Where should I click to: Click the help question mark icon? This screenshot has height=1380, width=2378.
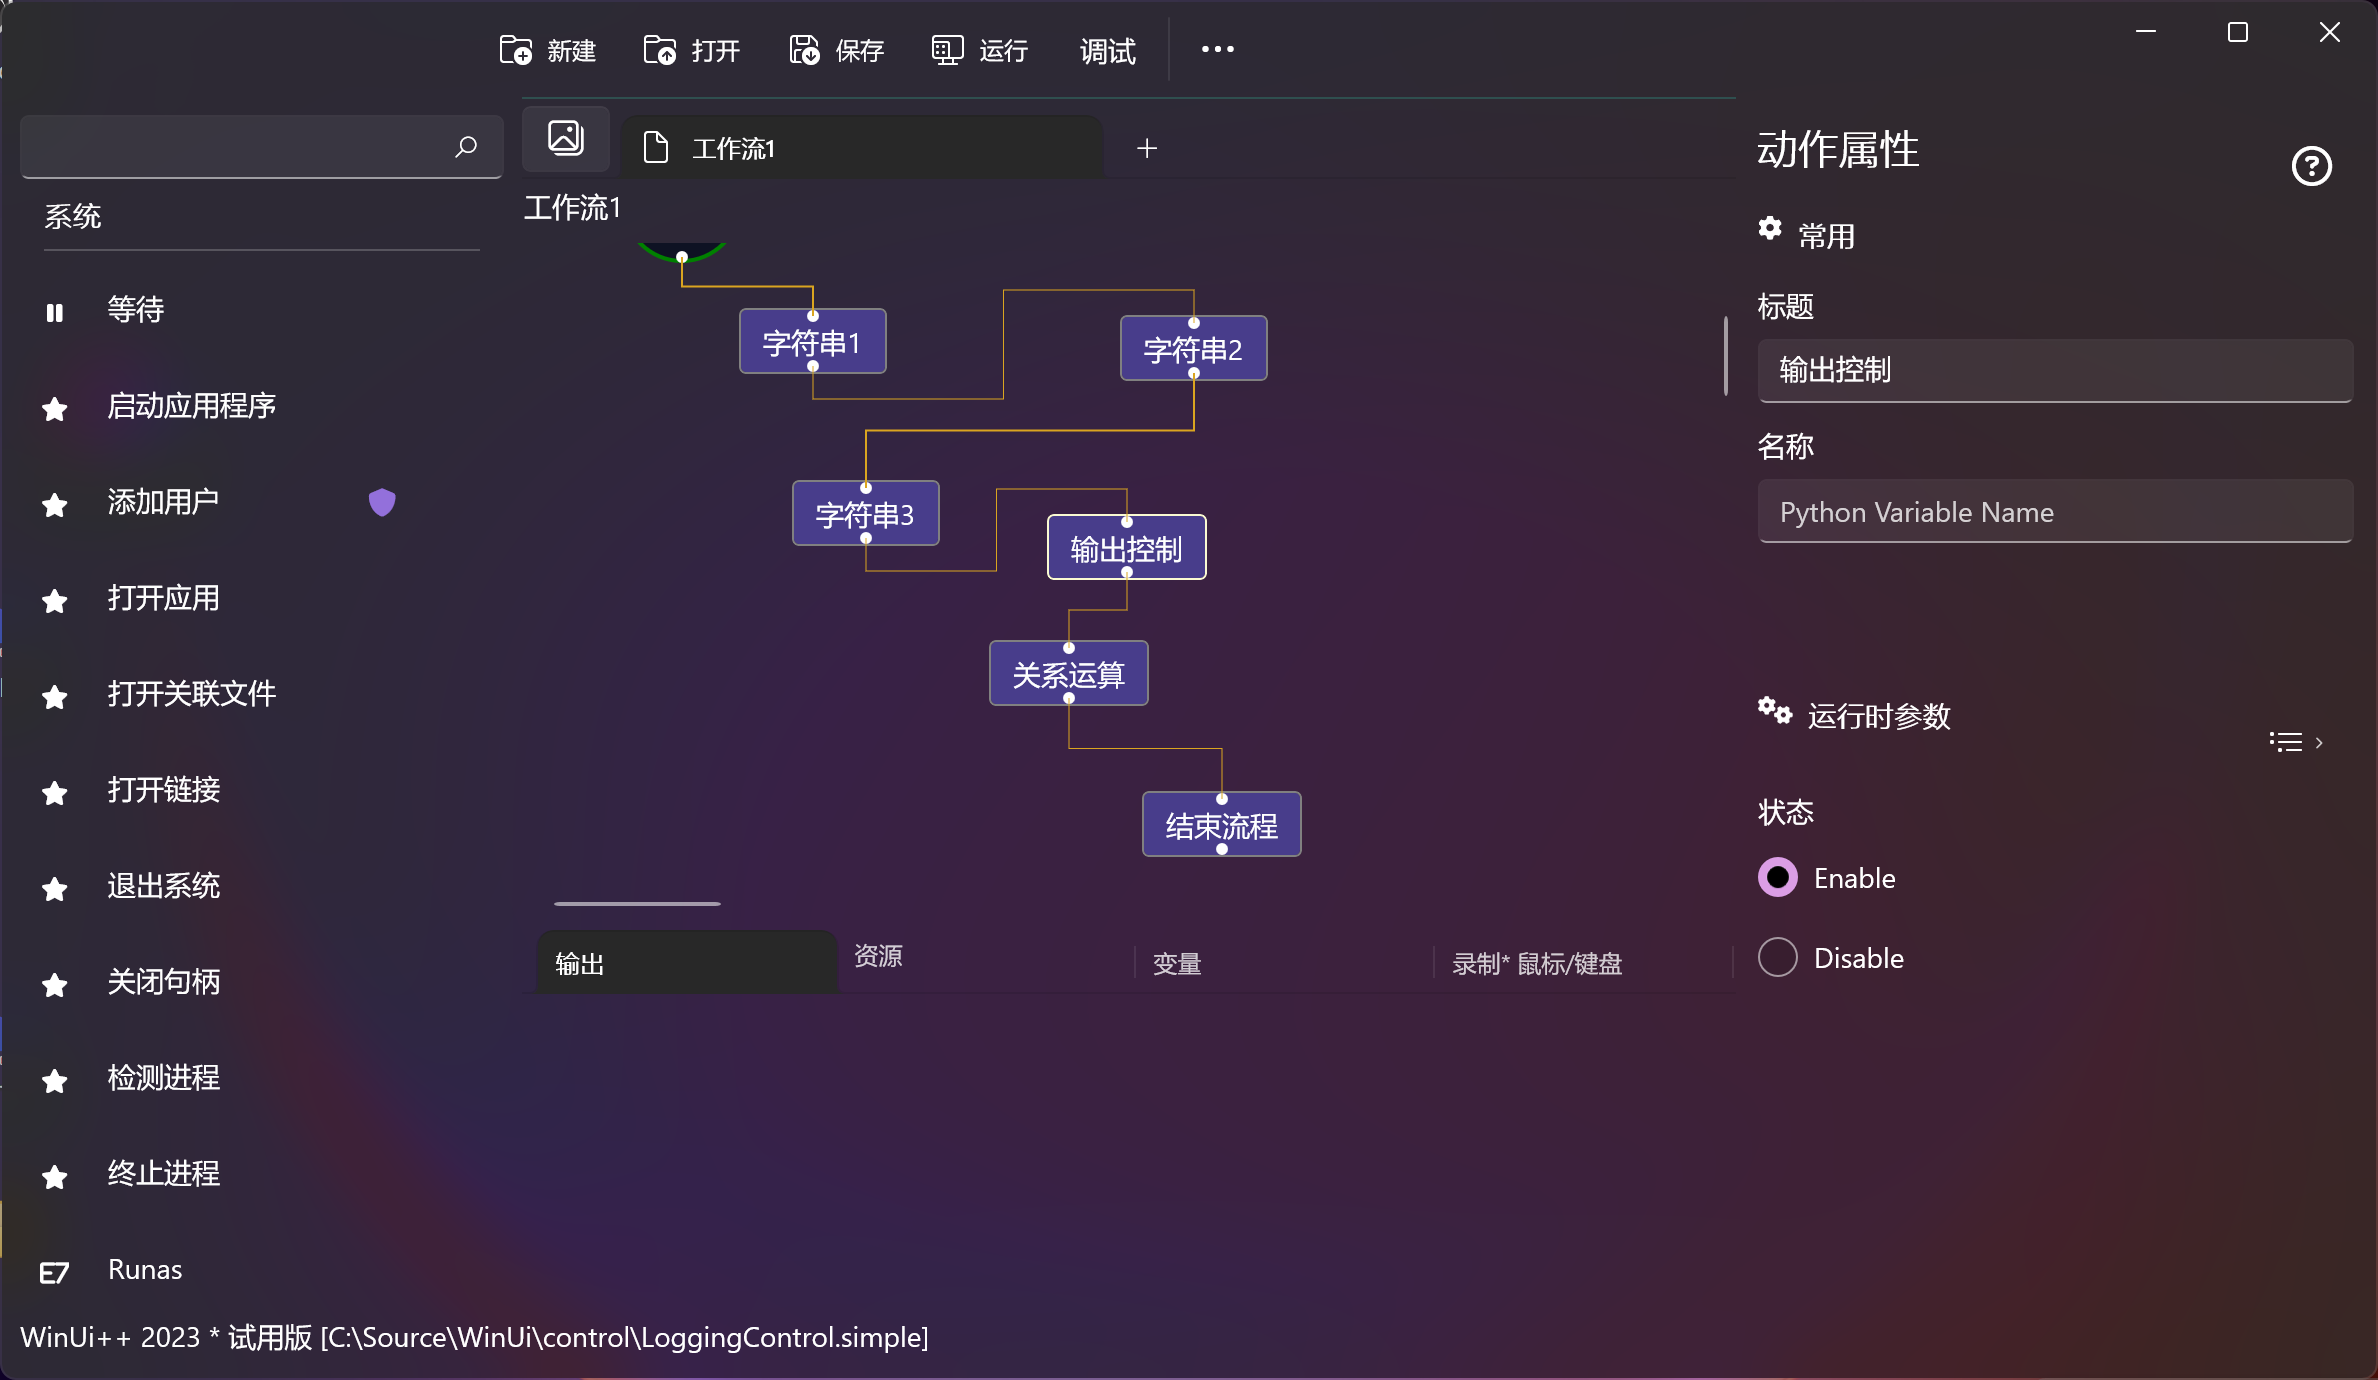(x=2311, y=166)
